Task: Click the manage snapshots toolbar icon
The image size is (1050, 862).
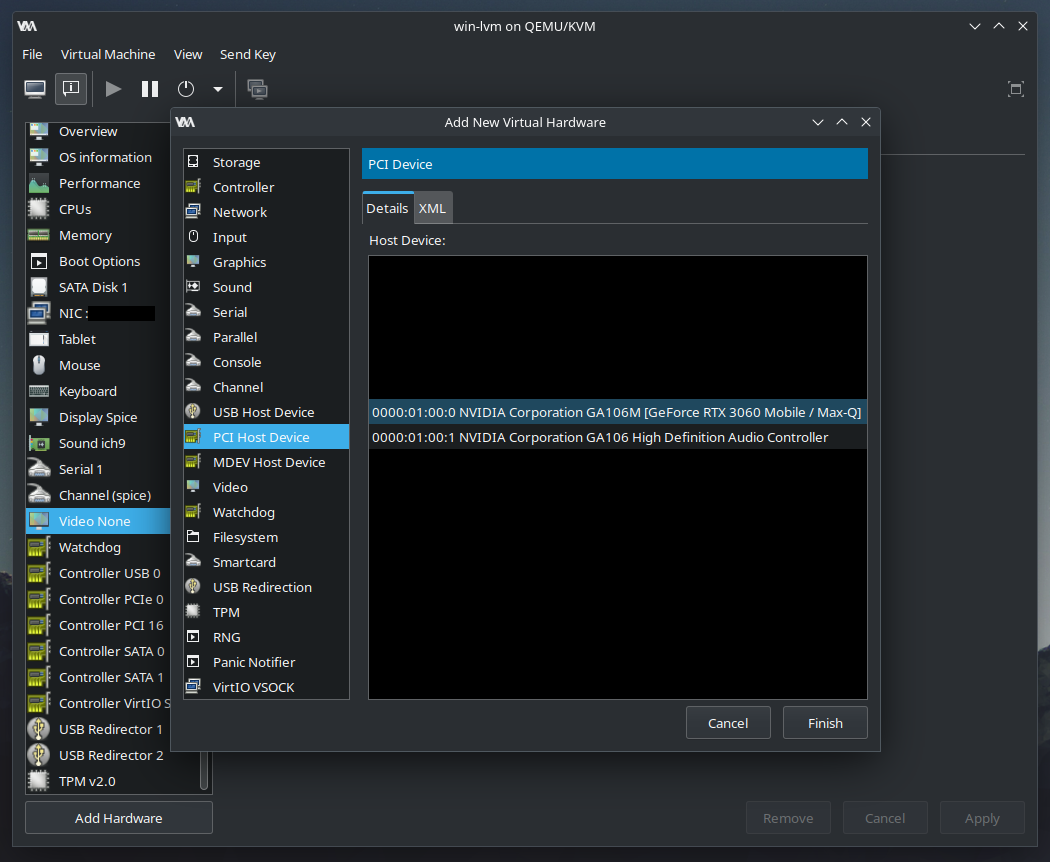Action: (258, 89)
